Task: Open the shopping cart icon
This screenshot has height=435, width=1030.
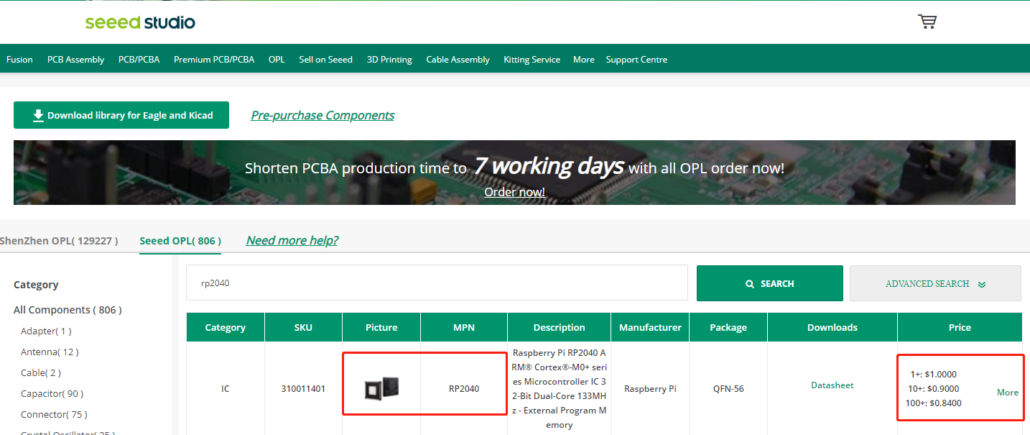Action: click(x=926, y=21)
